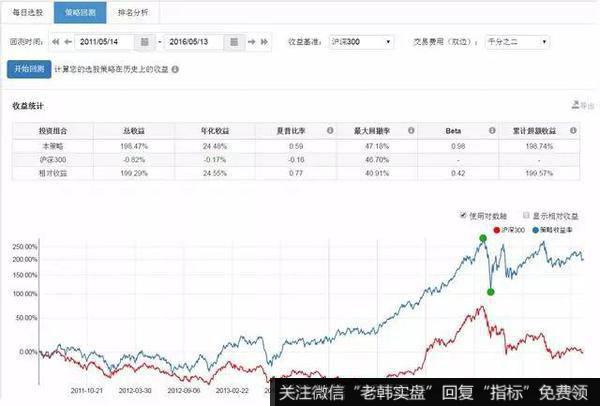Screen dimensions: 600x406
Task: Select the green peak marker on the chart
Action: [x=483, y=238]
